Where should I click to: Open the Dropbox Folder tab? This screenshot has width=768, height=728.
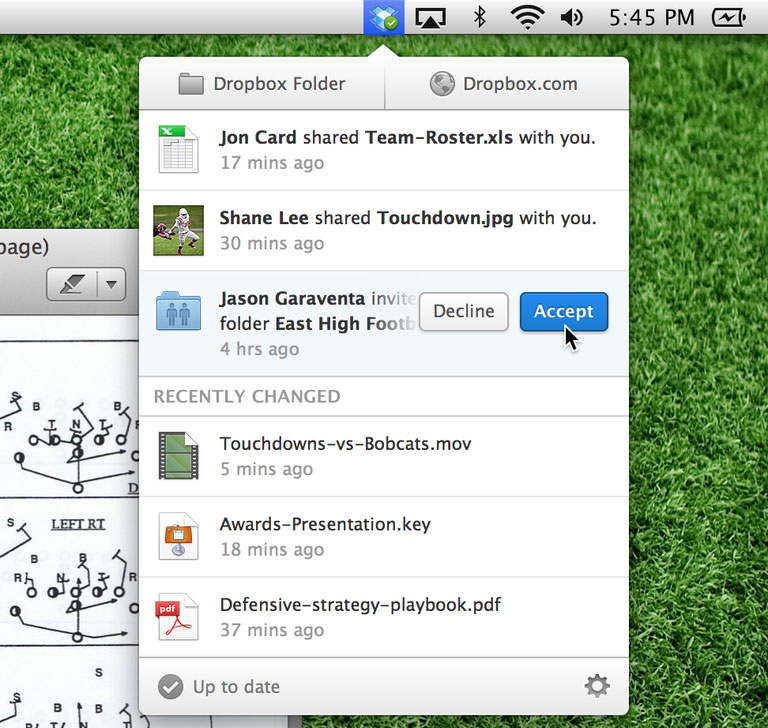pos(262,84)
